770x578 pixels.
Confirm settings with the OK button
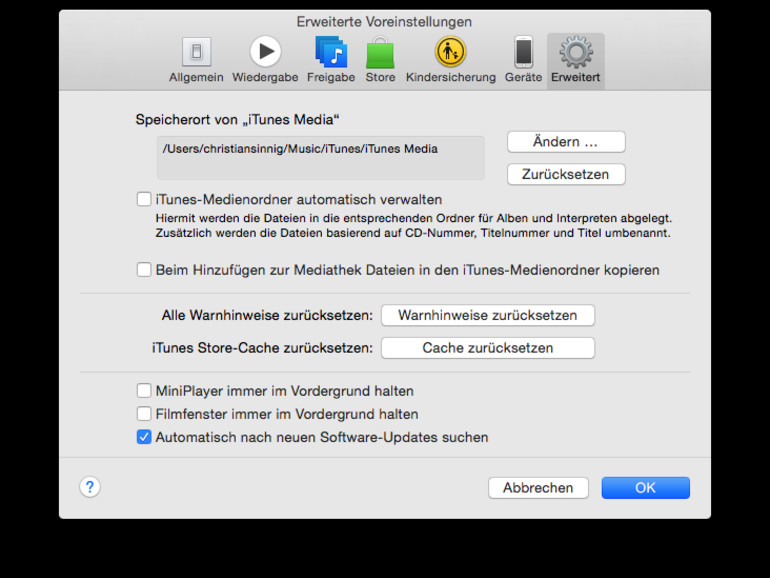pyautogui.click(x=645, y=488)
